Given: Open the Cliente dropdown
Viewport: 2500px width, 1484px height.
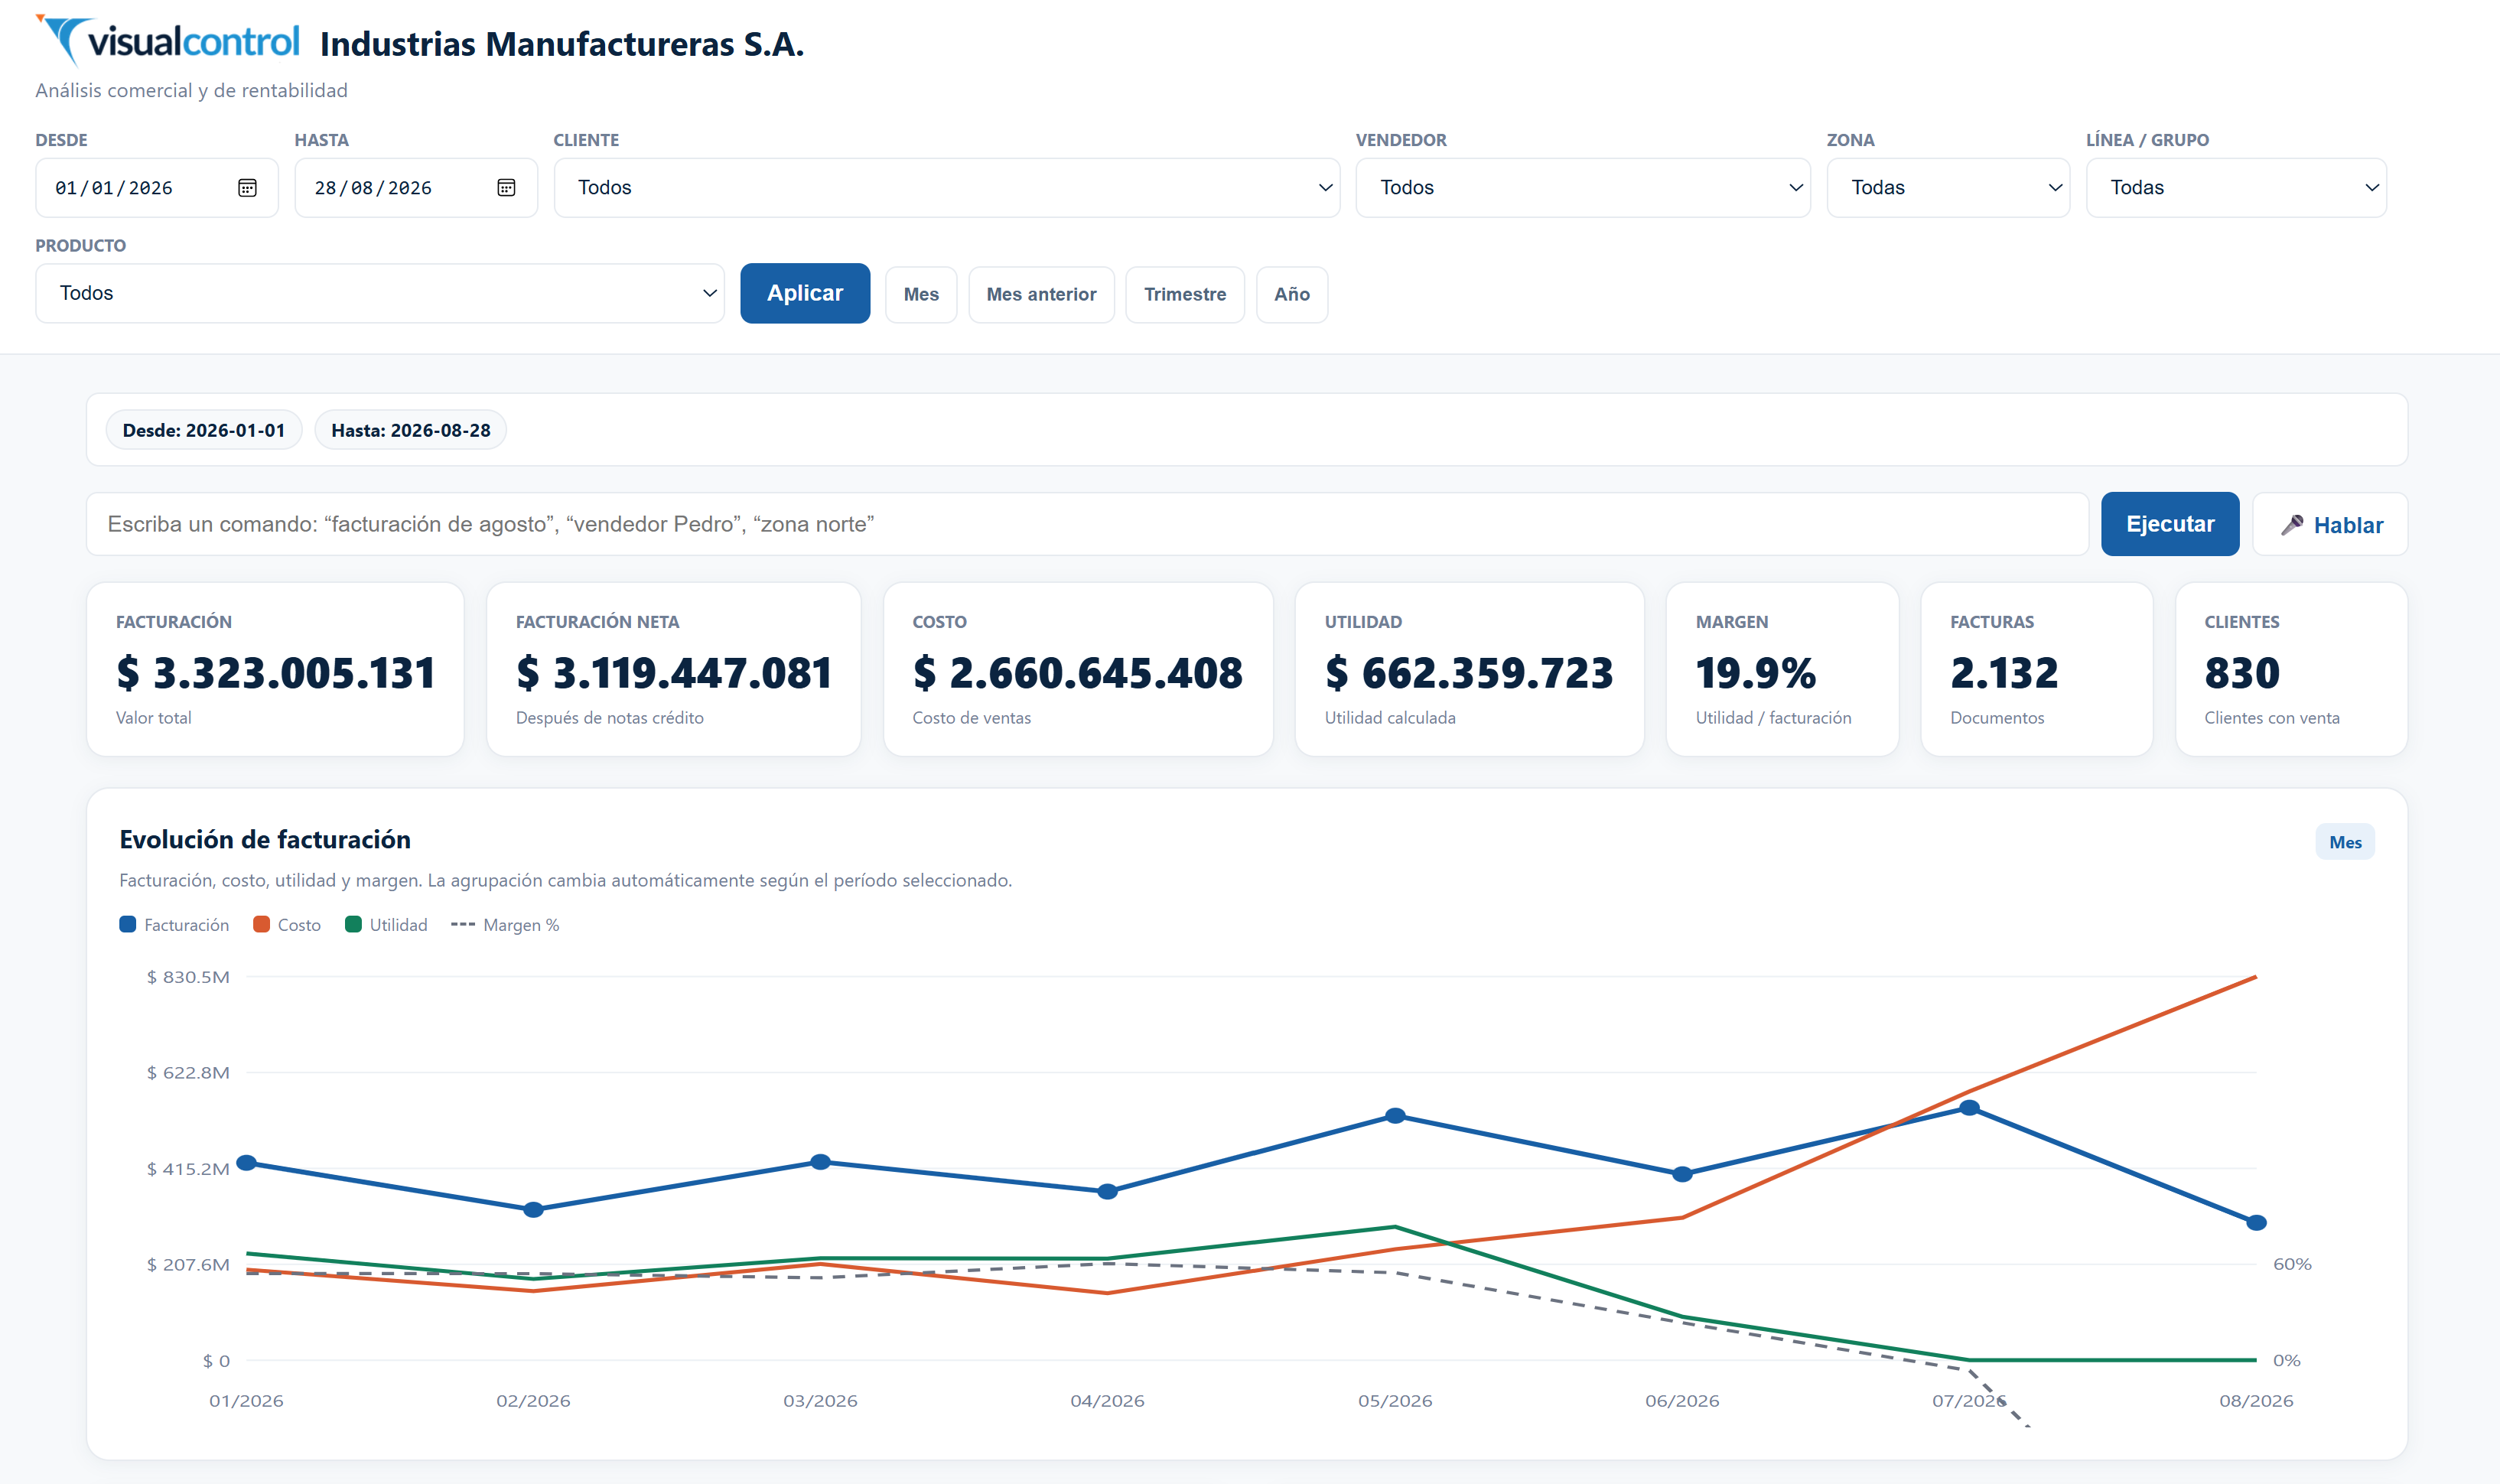Looking at the screenshot, I should click(946, 188).
